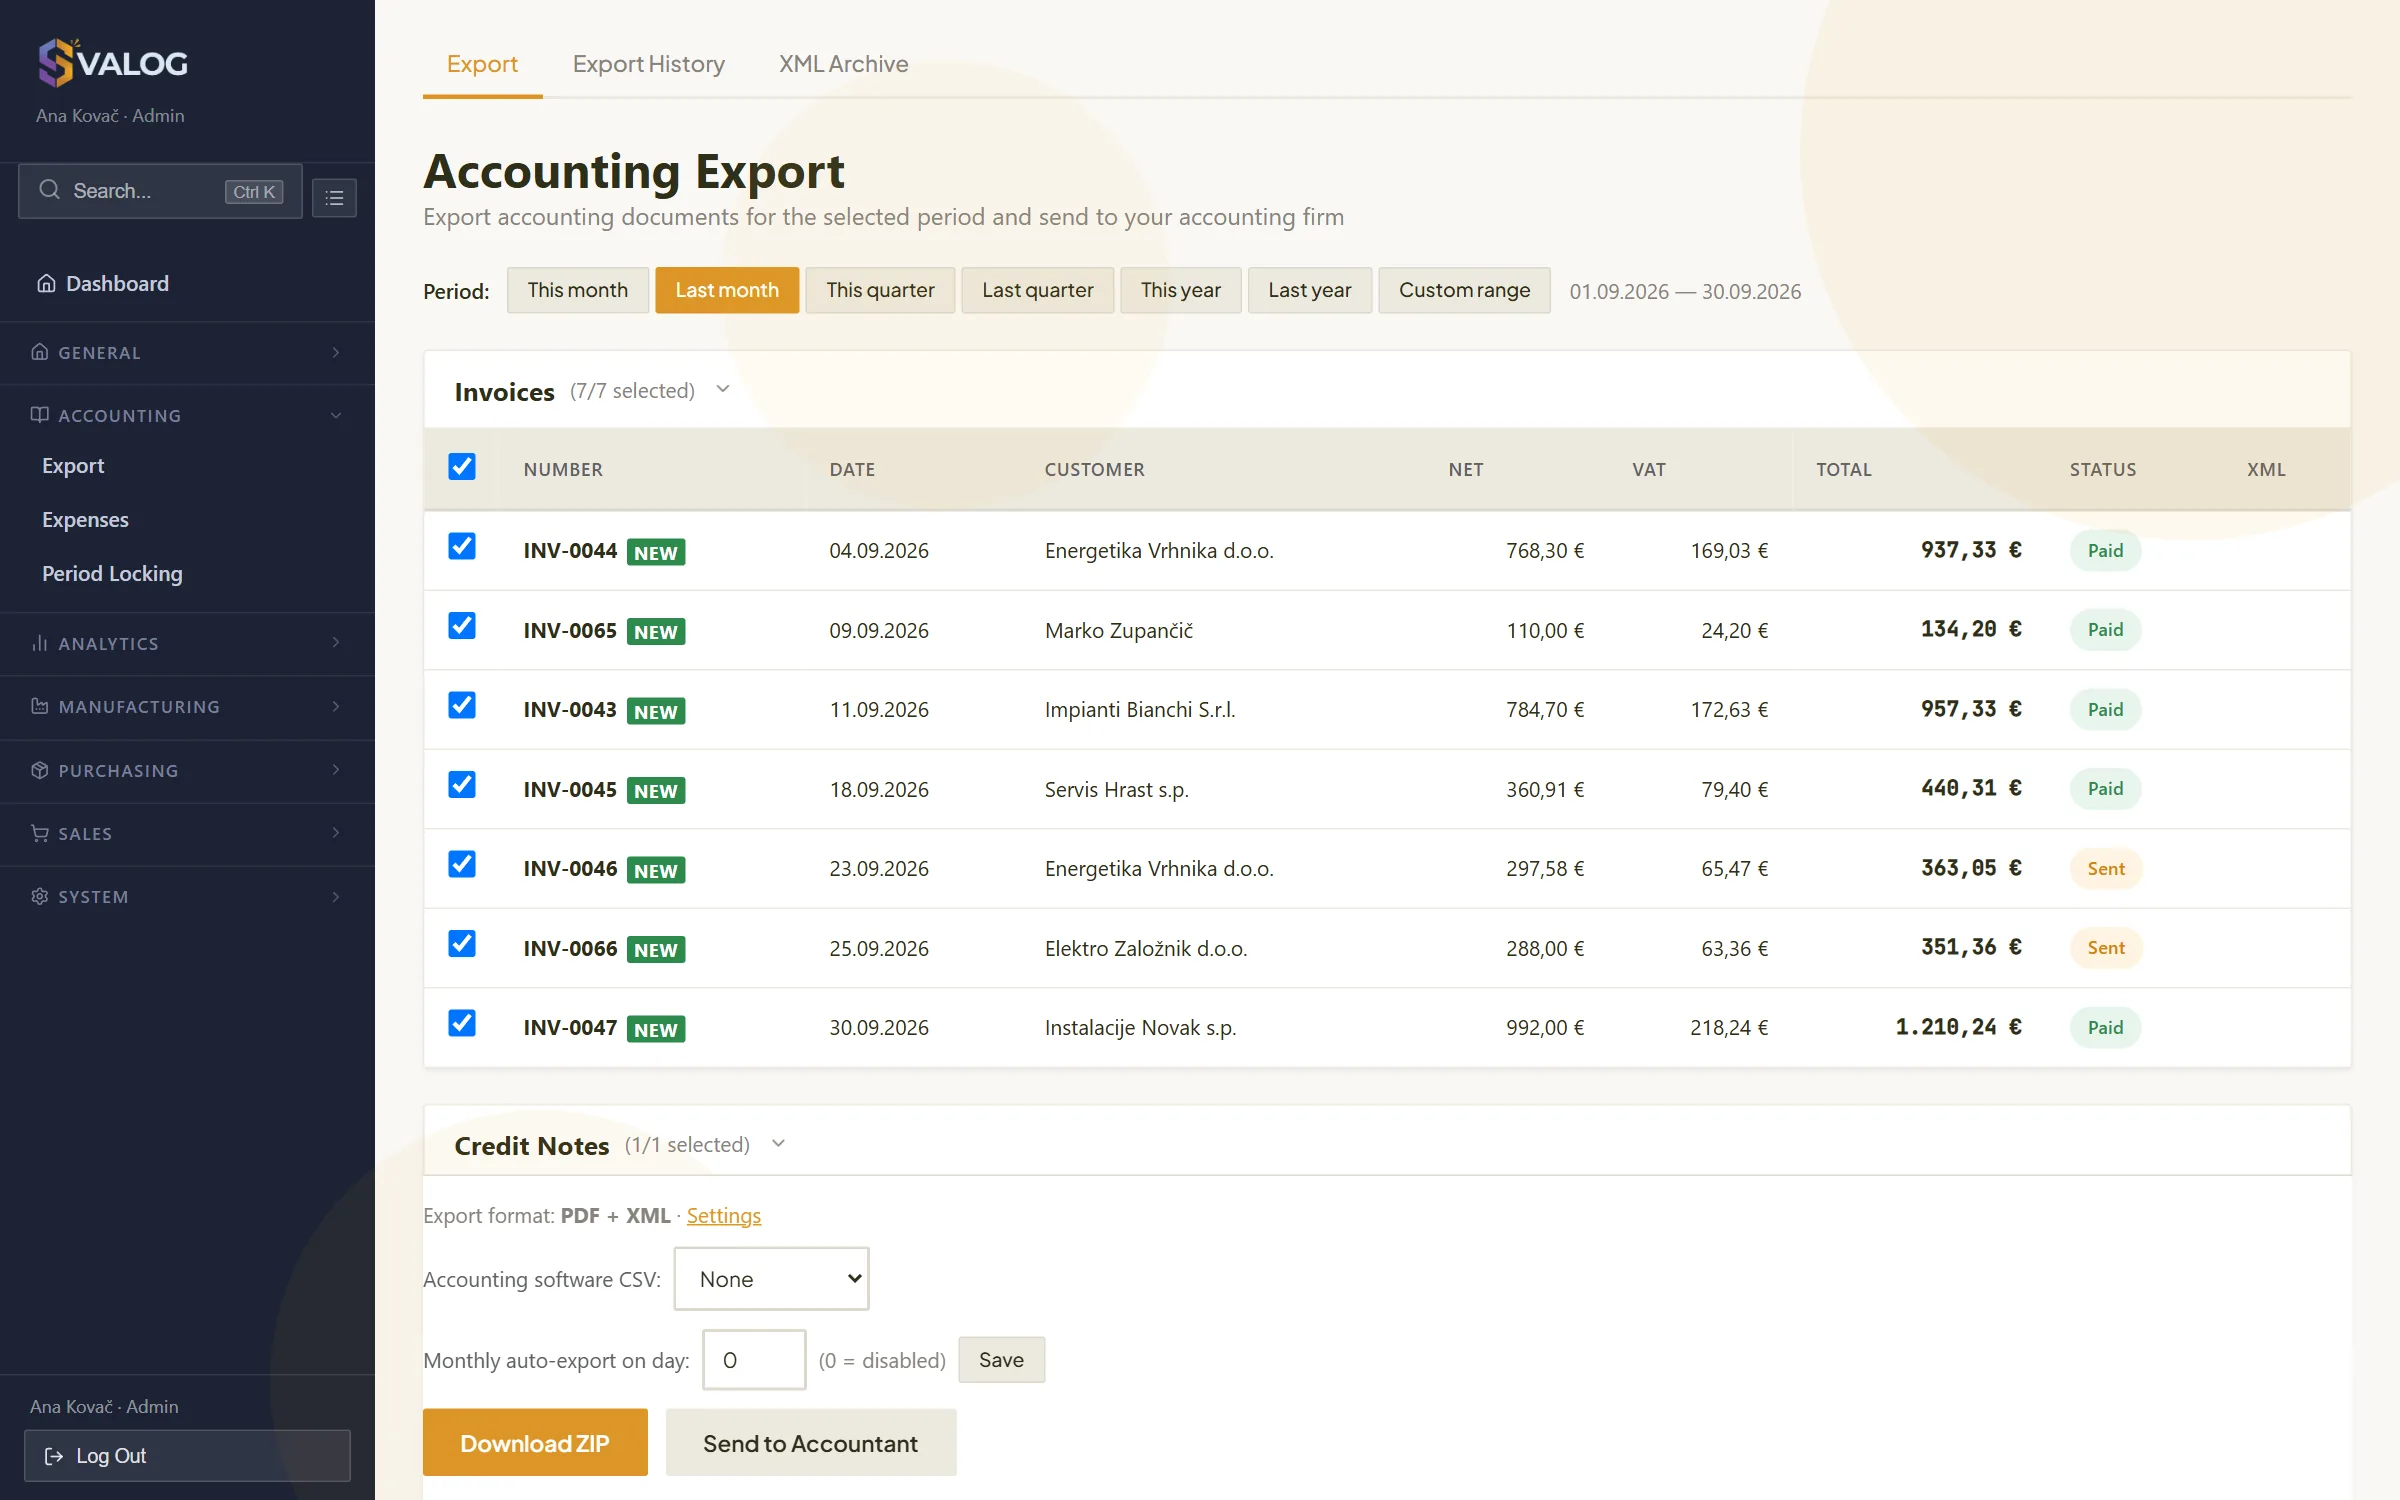Viewport: 2400px width, 1500px height.
Task: Click the Analytics bar chart icon
Action: 40,643
